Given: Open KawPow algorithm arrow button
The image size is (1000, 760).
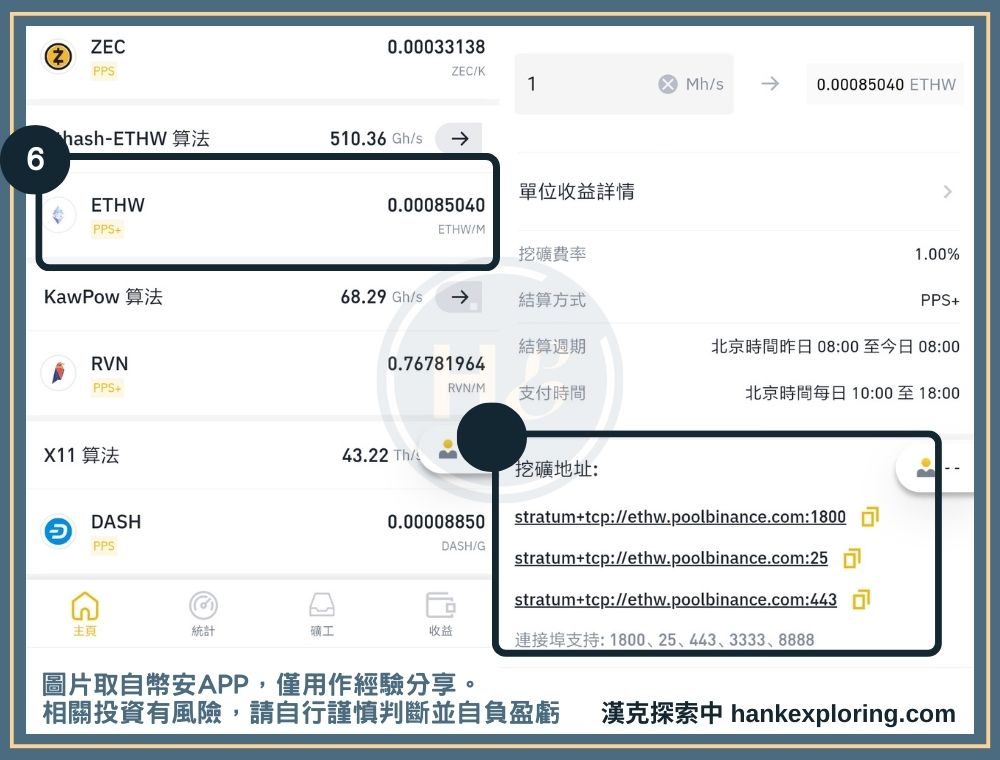Looking at the screenshot, I should click(x=459, y=296).
